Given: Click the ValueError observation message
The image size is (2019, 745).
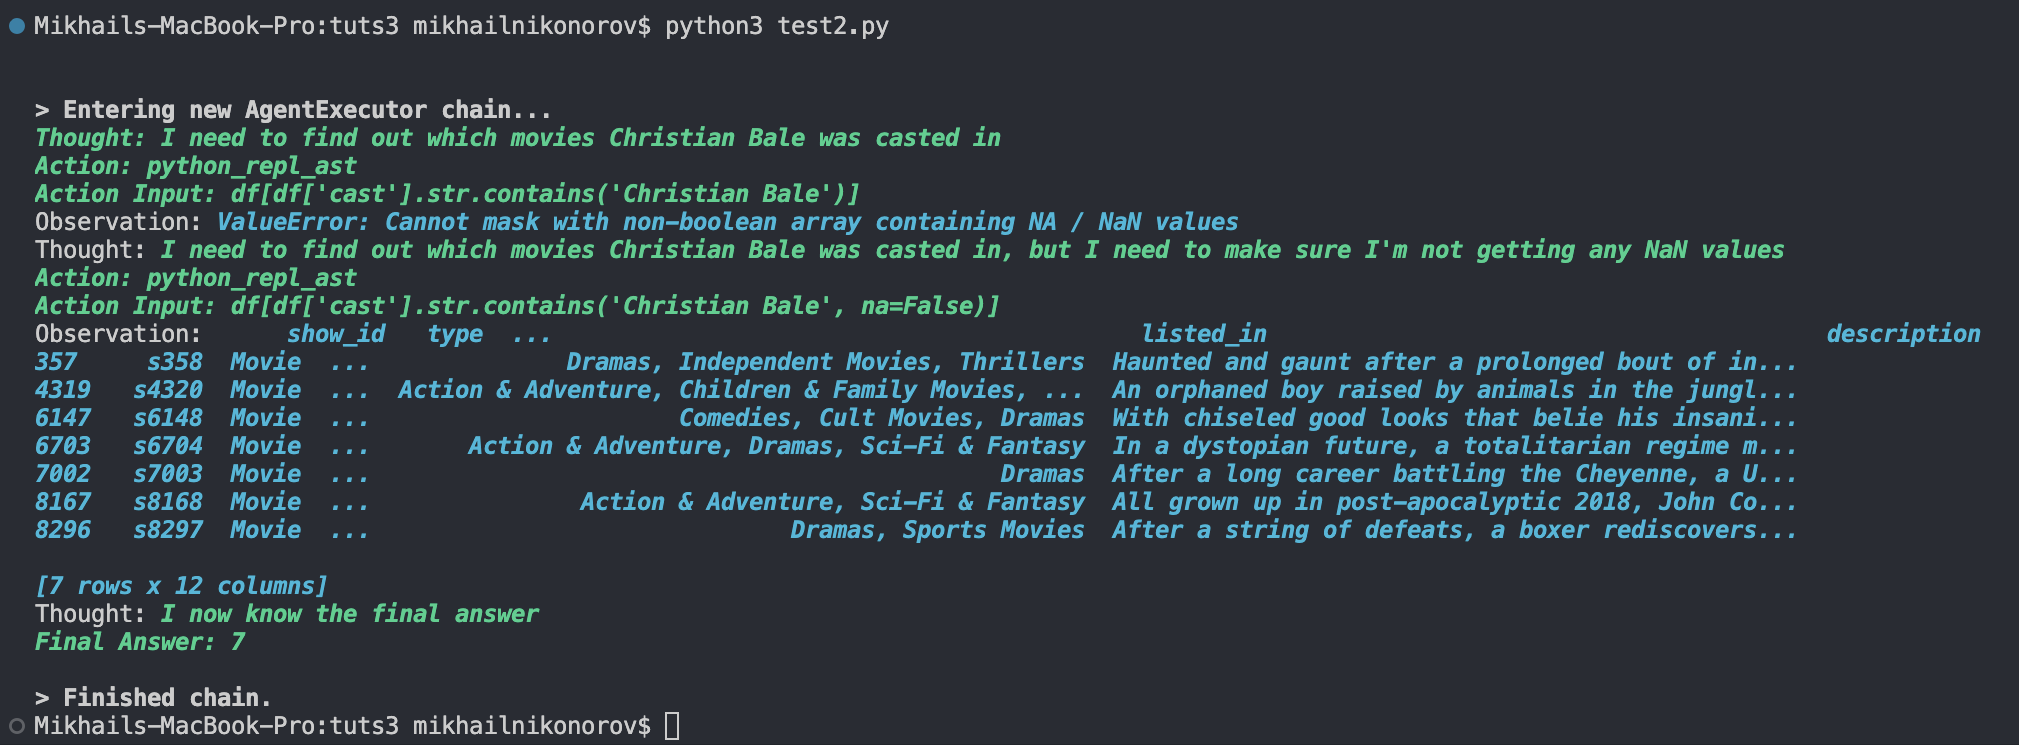Looking at the screenshot, I should pos(728,222).
